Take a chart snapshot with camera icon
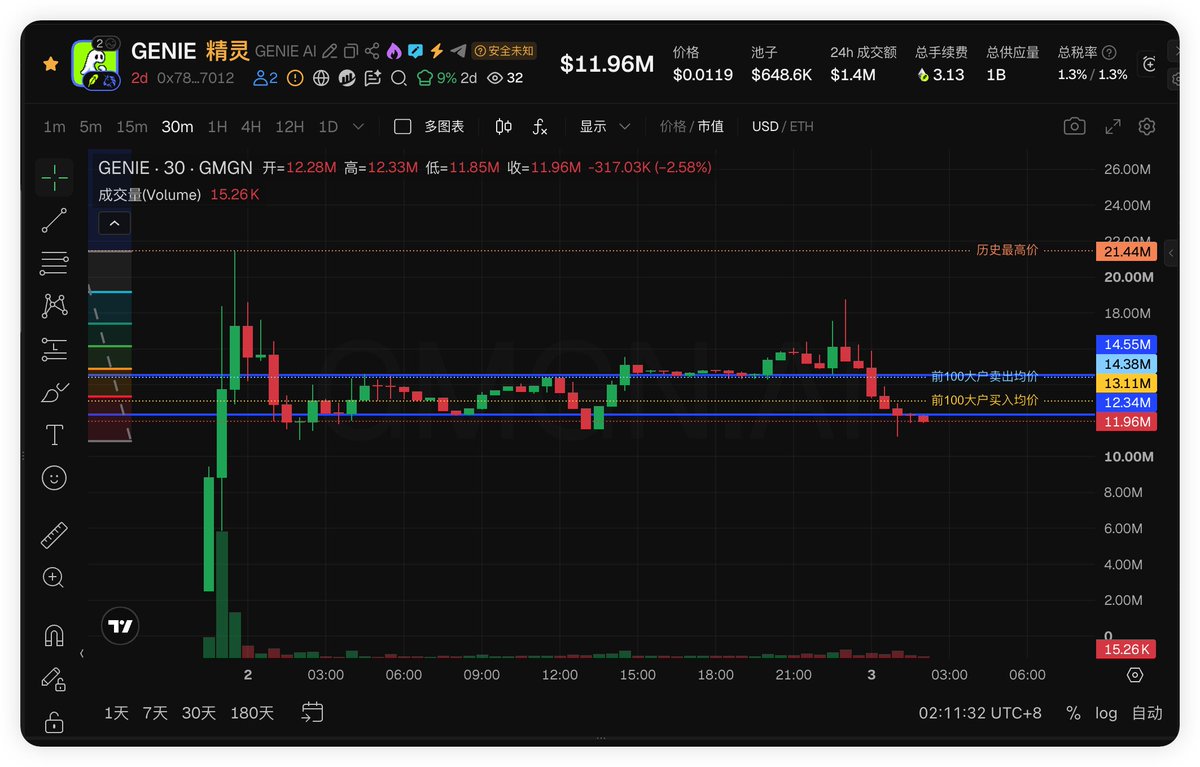Screen dimensions: 1200x767 [x=1074, y=126]
